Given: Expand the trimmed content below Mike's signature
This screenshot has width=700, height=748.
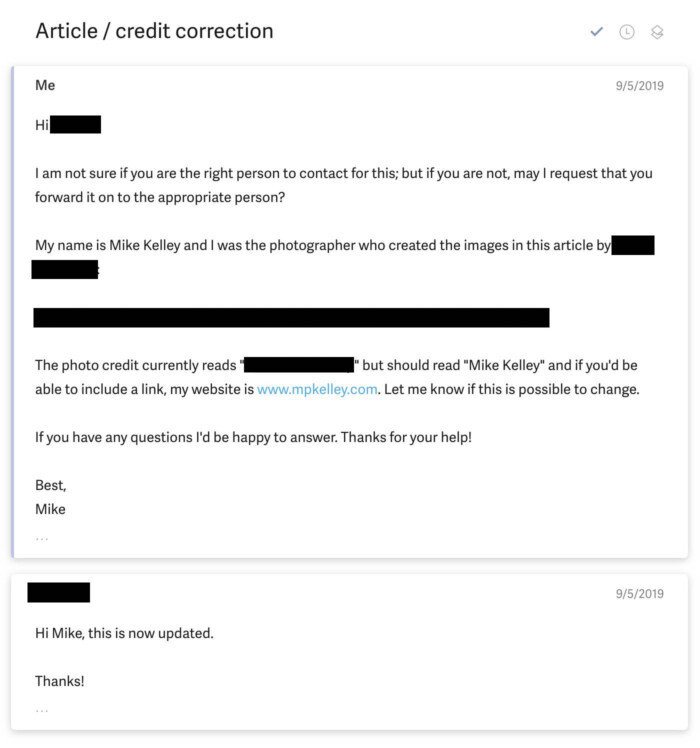Looking at the screenshot, I should (x=41, y=538).
